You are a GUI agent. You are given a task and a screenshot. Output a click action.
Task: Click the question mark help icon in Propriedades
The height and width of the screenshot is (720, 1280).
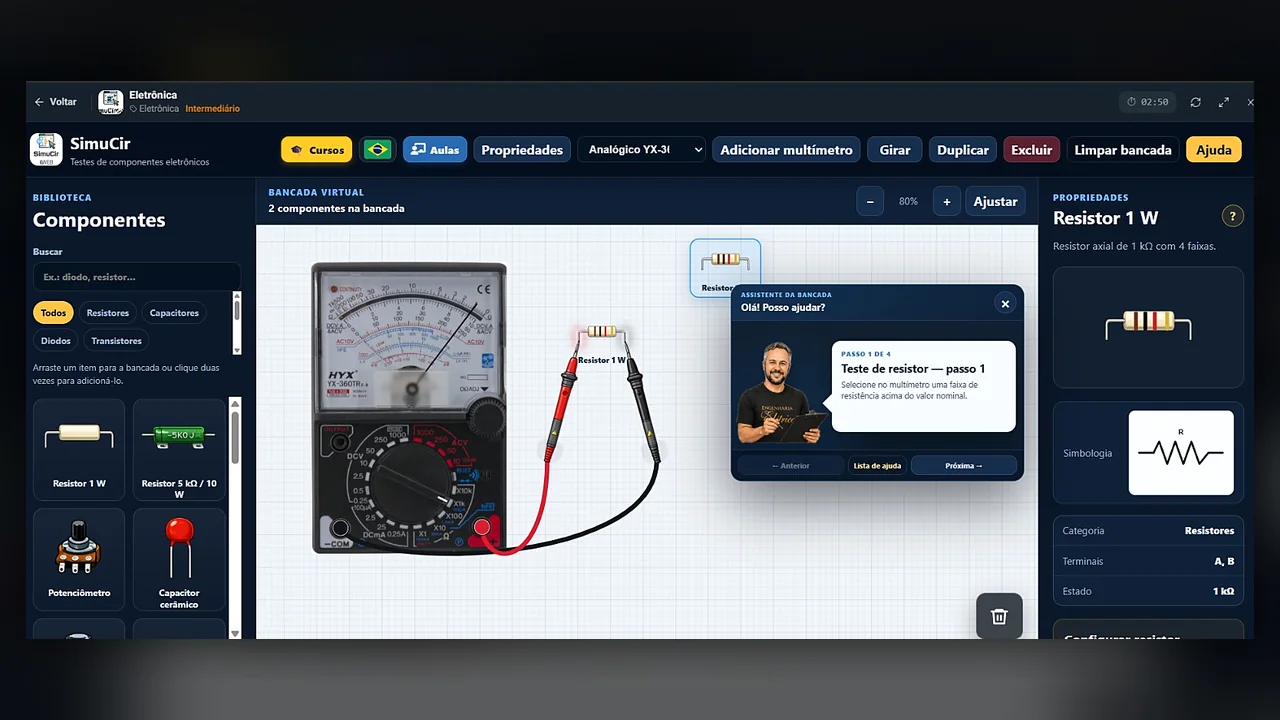pos(1233,216)
